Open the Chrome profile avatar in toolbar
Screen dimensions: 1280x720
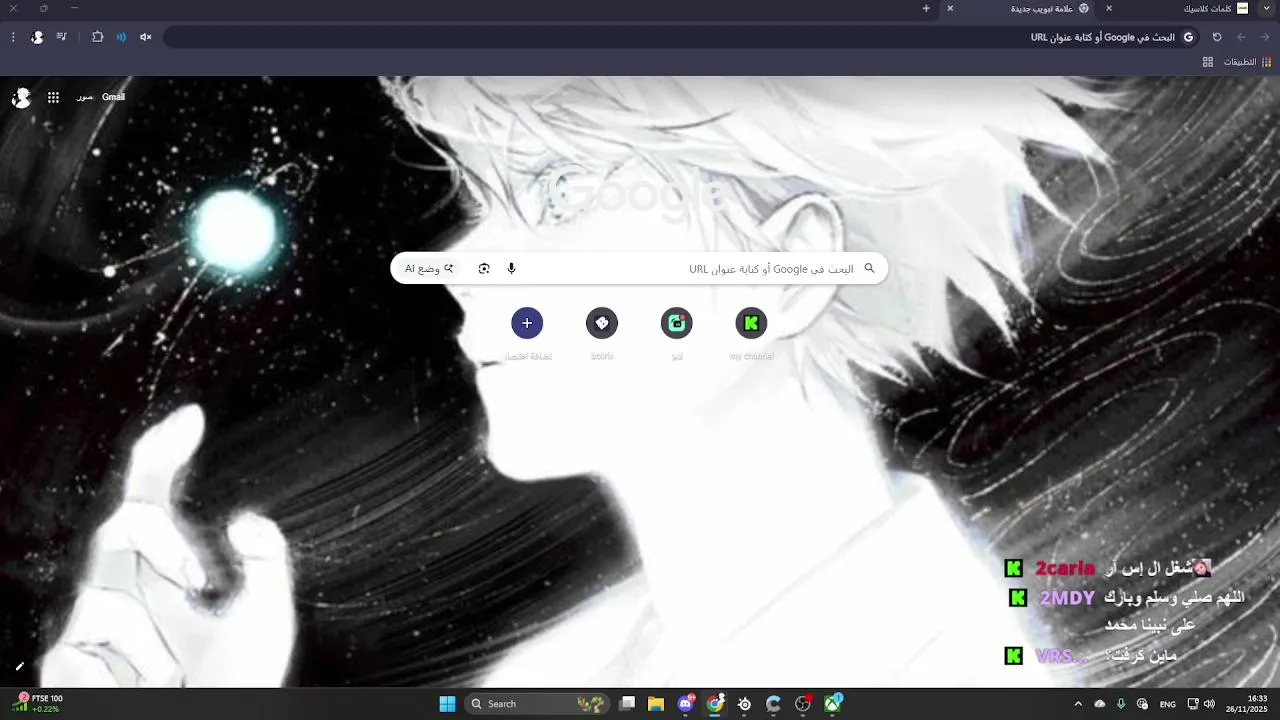click(x=37, y=37)
